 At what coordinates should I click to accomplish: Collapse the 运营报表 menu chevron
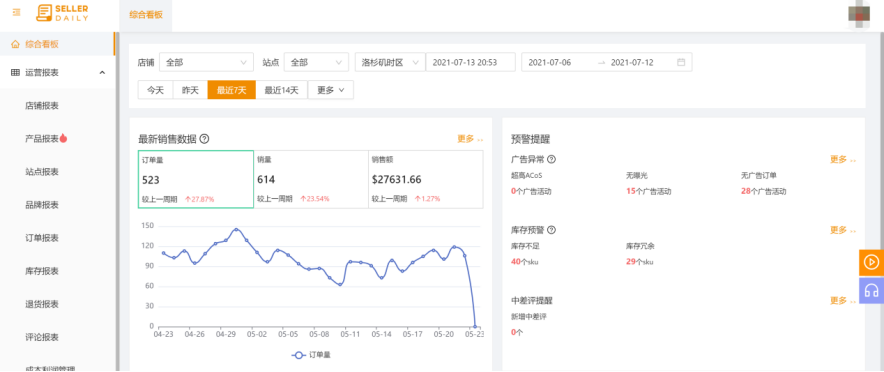click(102, 73)
